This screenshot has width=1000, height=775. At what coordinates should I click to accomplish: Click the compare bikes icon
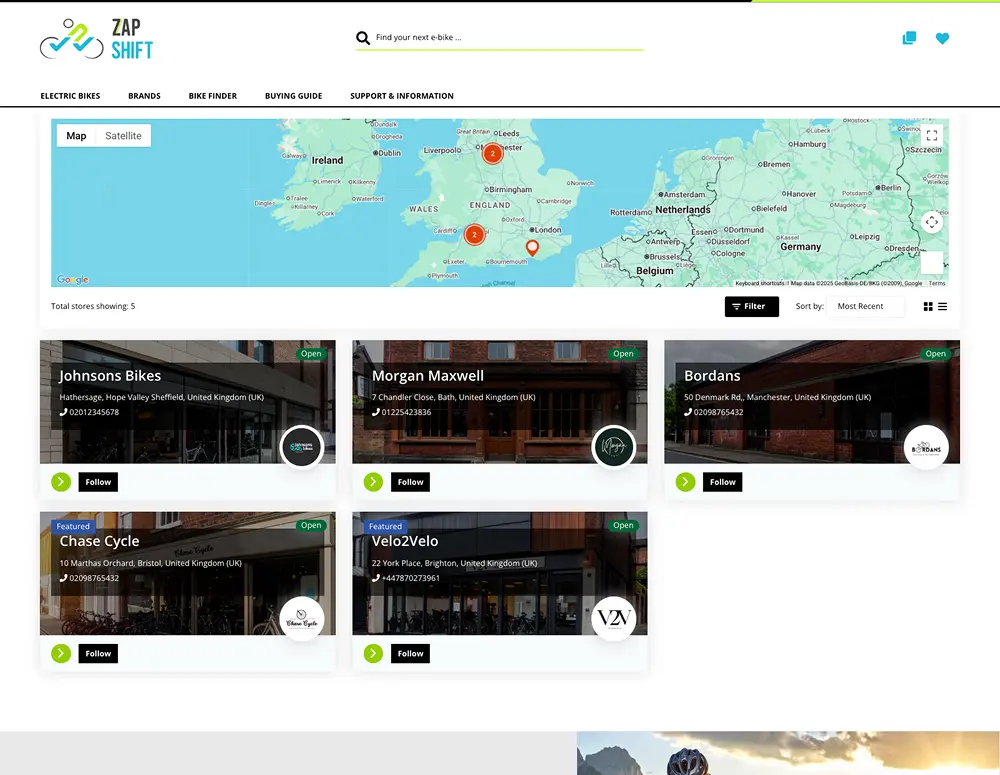[x=908, y=37]
